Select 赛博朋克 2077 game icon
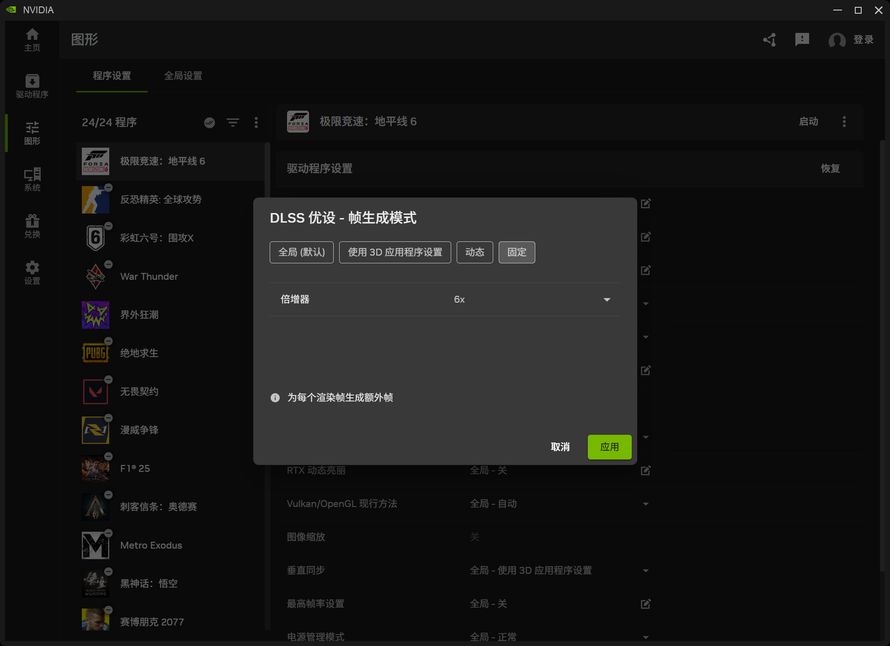 click(x=95, y=620)
